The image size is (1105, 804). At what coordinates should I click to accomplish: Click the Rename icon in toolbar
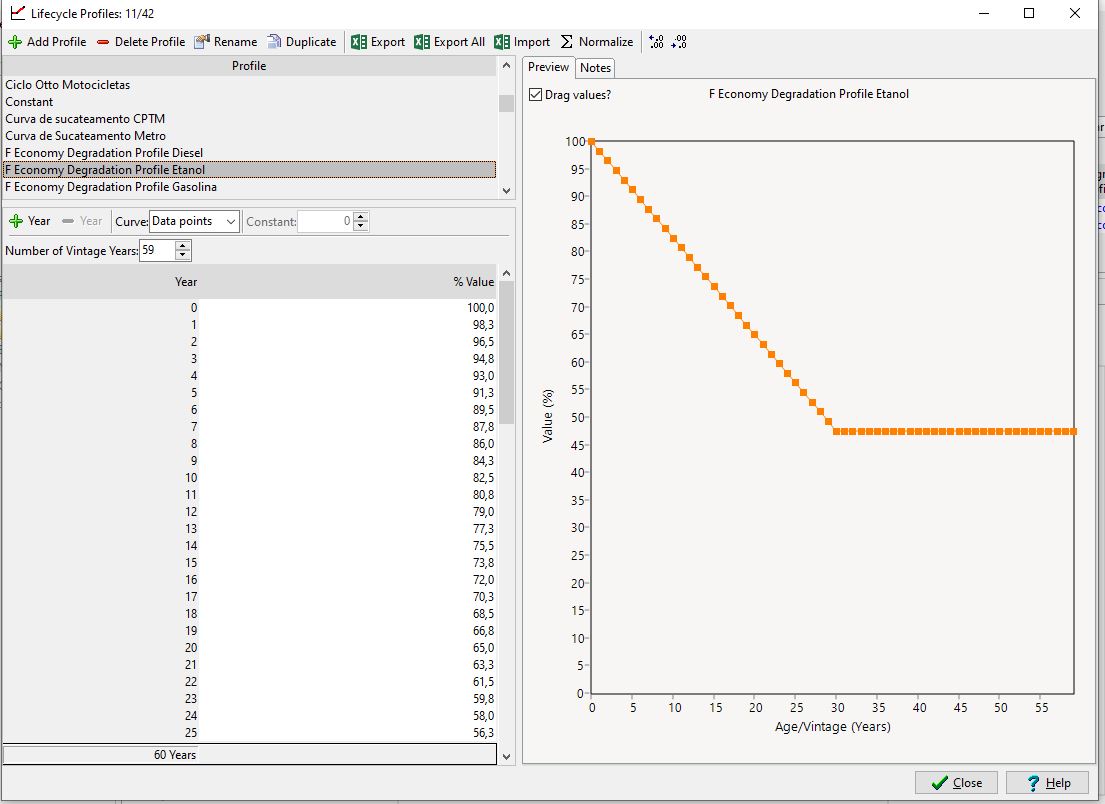[202, 42]
